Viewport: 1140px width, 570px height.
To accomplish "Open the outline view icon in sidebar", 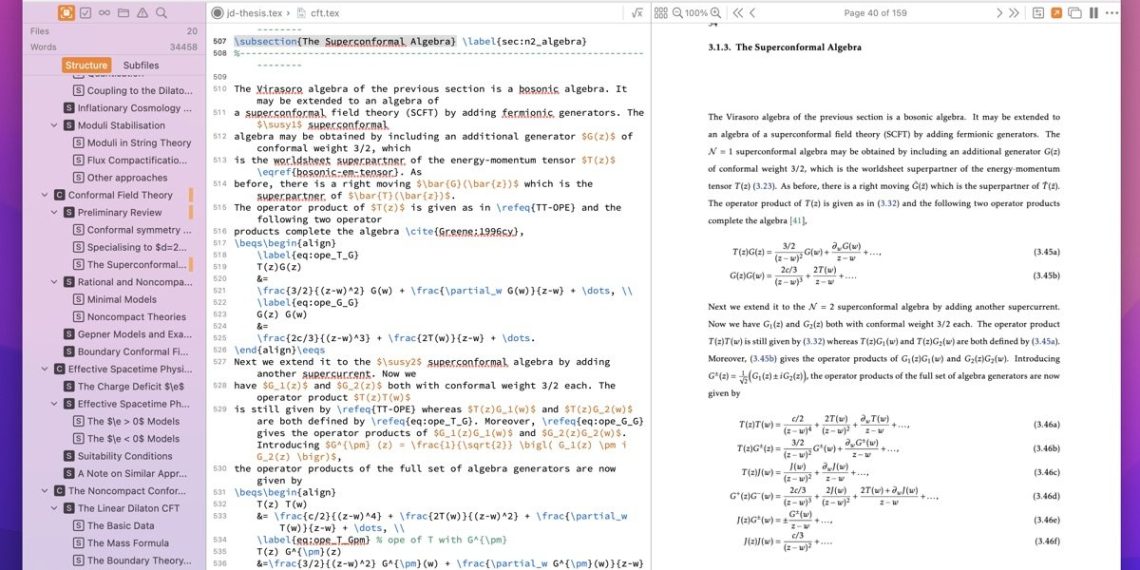I will pyautogui.click(x=66, y=13).
